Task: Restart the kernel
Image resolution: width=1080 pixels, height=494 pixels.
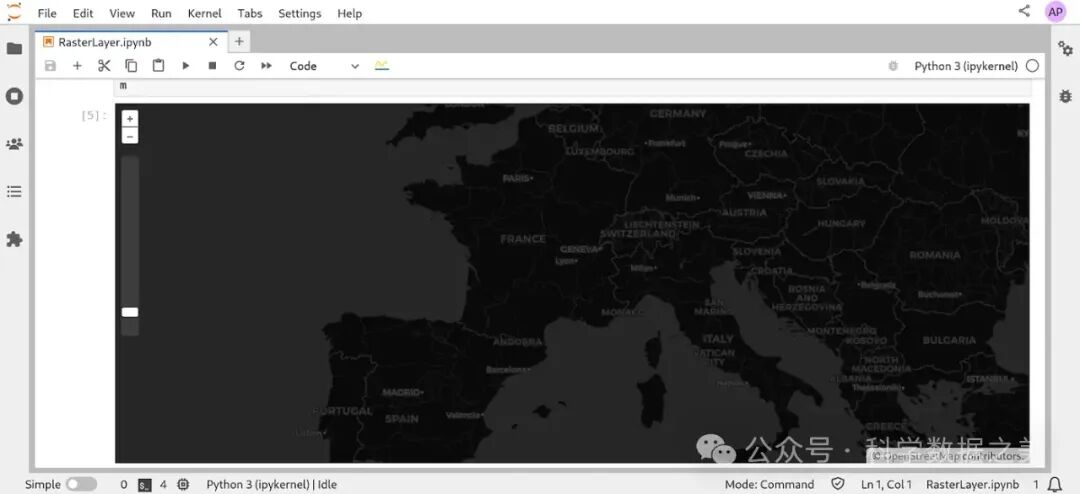Action: [x=239, y=66]
